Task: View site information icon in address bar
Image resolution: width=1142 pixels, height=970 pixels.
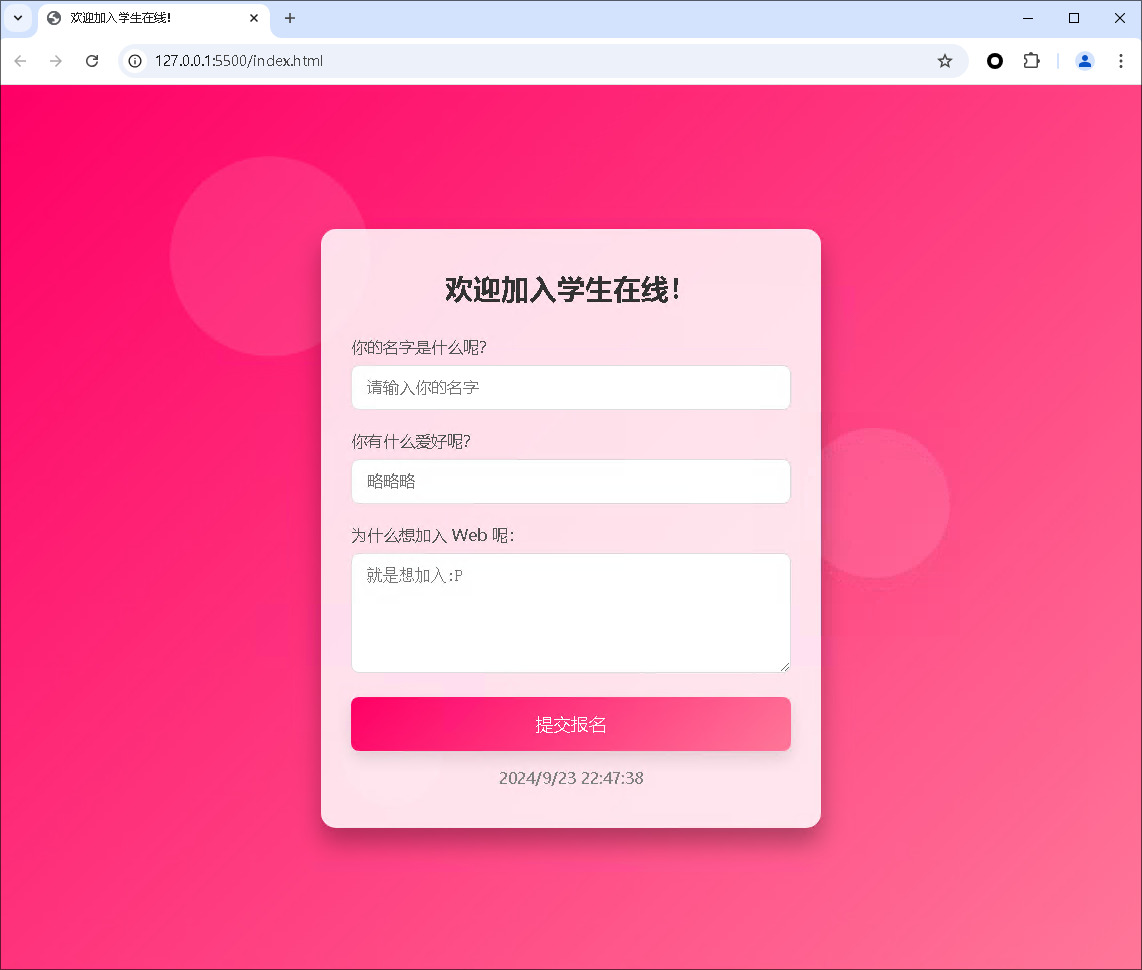Action: pos(136,61)
